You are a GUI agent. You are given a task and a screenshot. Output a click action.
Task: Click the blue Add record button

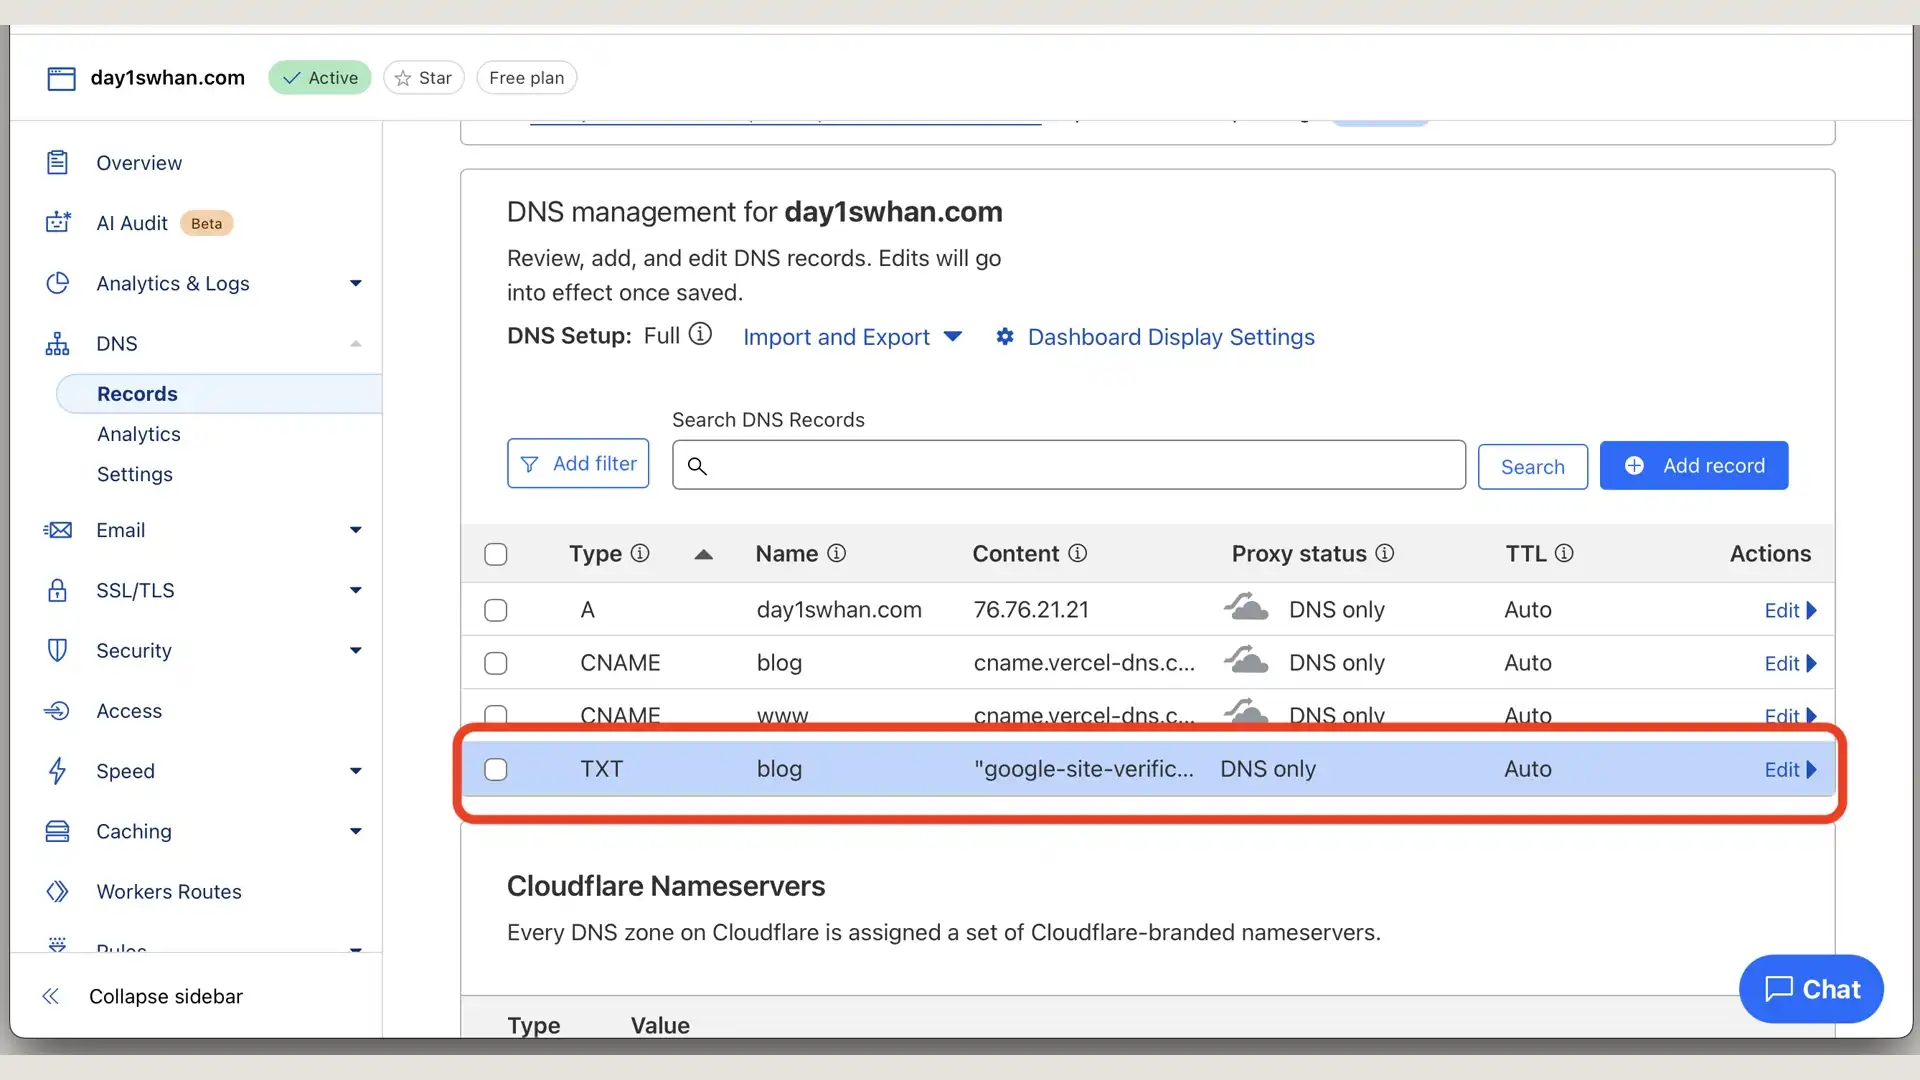pos(1694,466)
